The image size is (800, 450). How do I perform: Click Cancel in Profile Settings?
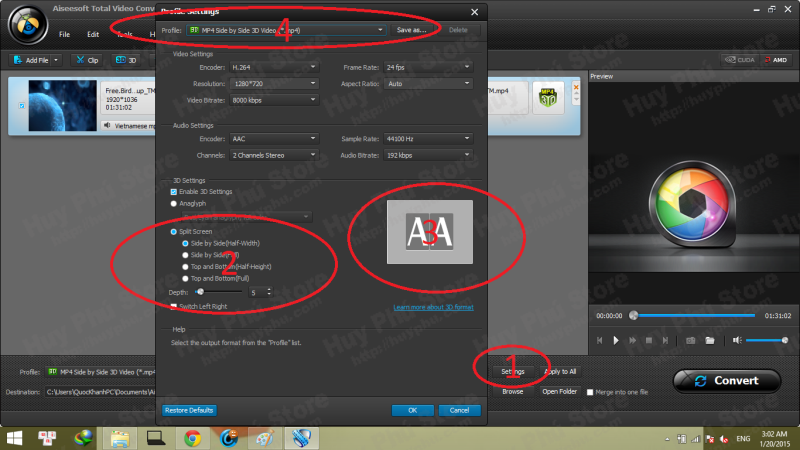[459, 410]
